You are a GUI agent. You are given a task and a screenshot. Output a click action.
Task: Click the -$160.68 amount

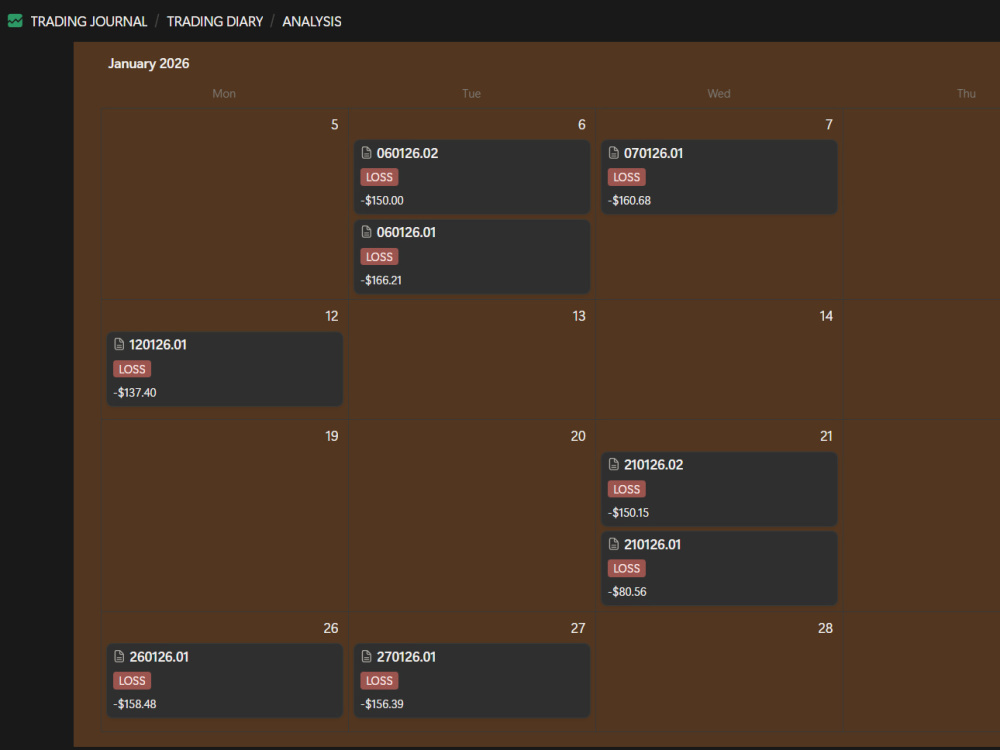tap(629, 200)
